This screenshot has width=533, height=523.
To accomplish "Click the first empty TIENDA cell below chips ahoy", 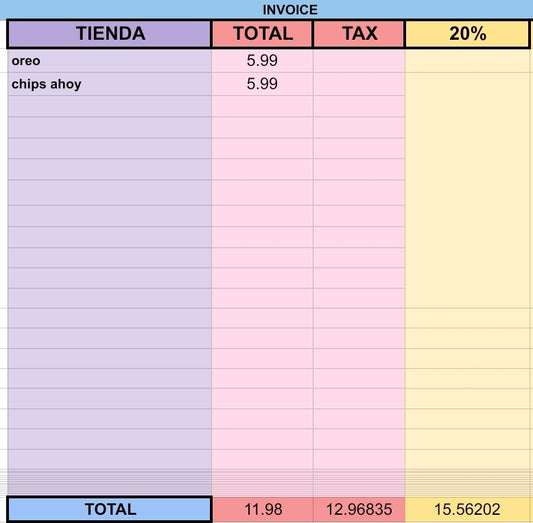I will tap(109, 106).
